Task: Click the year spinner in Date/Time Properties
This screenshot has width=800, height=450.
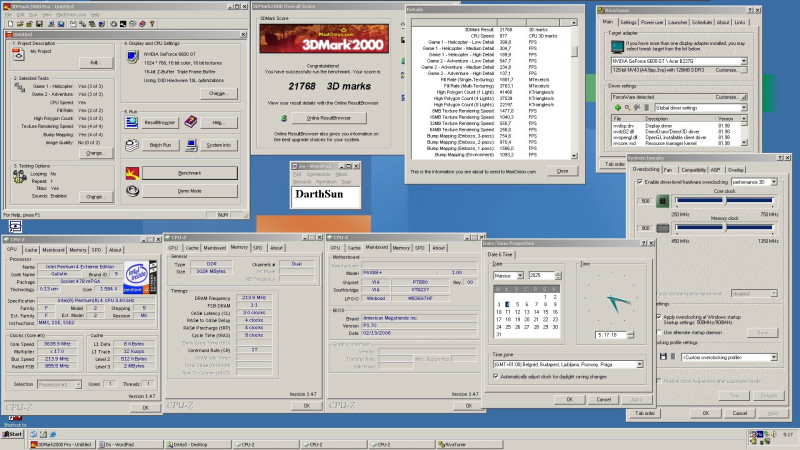Action: coord(558,276)
